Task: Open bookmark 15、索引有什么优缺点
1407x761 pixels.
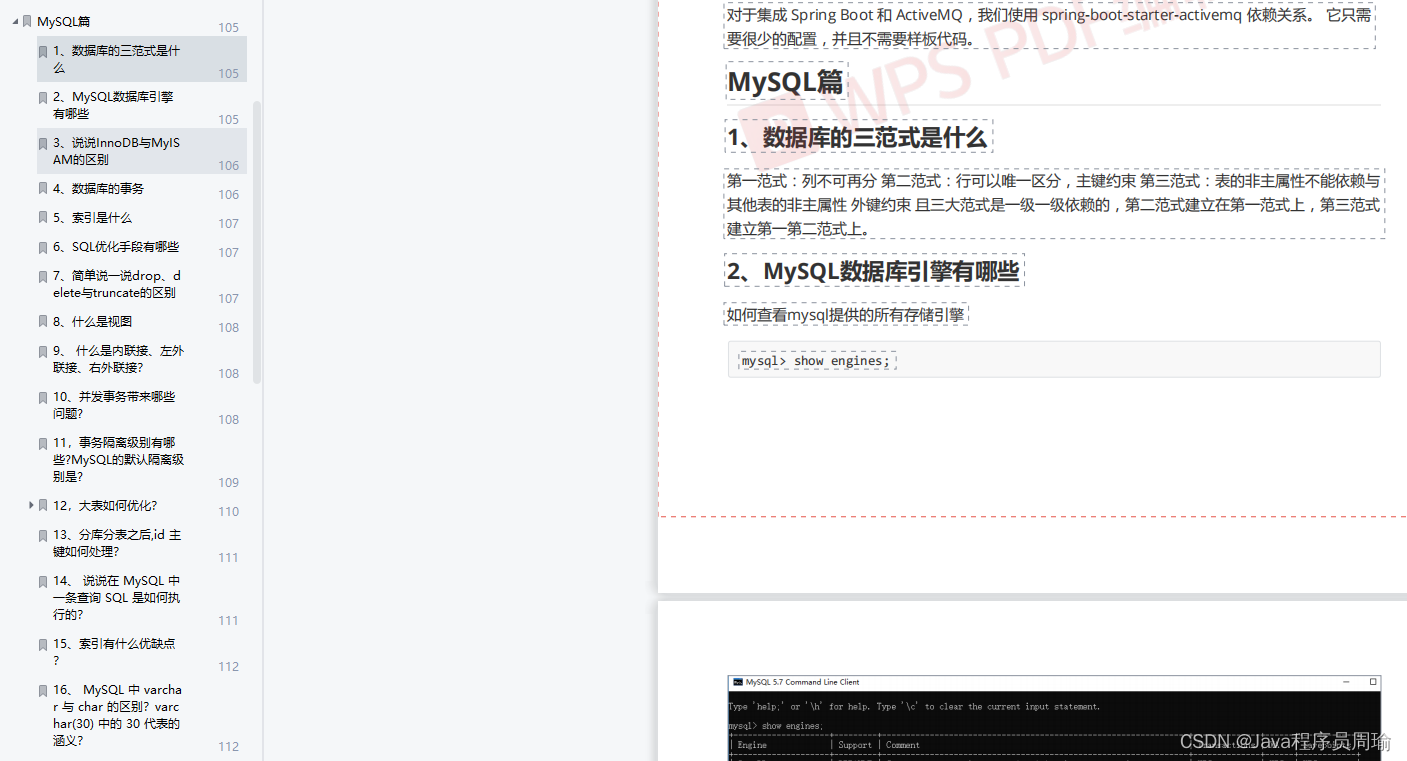Action: (x=114, y=652)
